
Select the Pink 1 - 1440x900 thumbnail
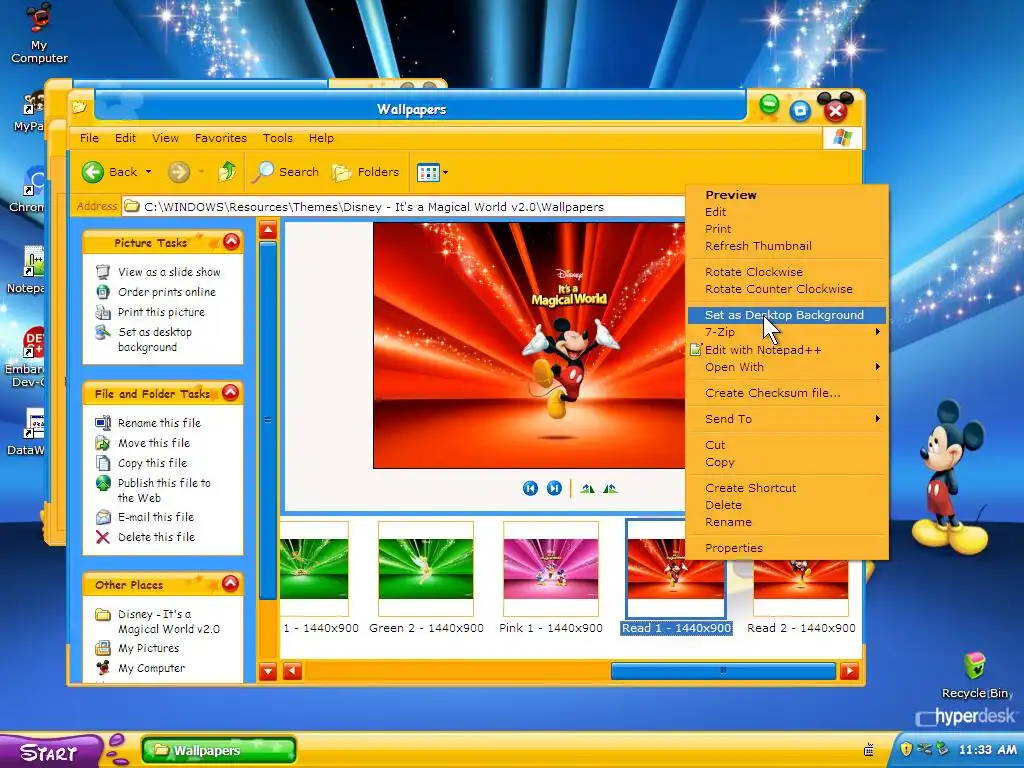[x=551, y=569]
